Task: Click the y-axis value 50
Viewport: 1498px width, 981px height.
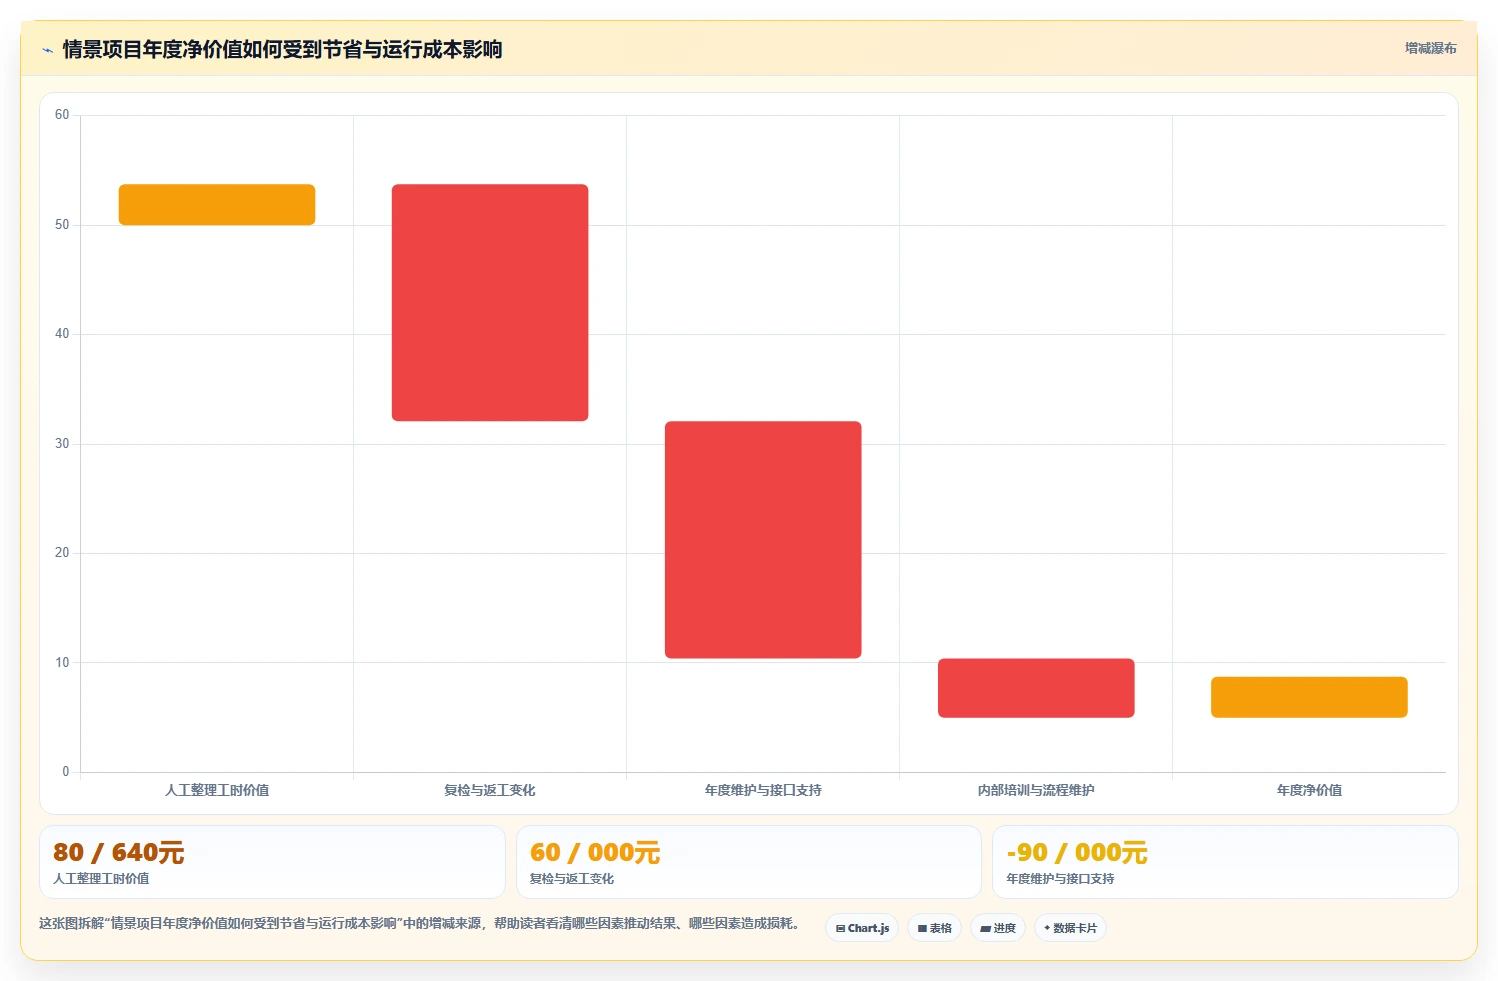Action: (62, 225)
